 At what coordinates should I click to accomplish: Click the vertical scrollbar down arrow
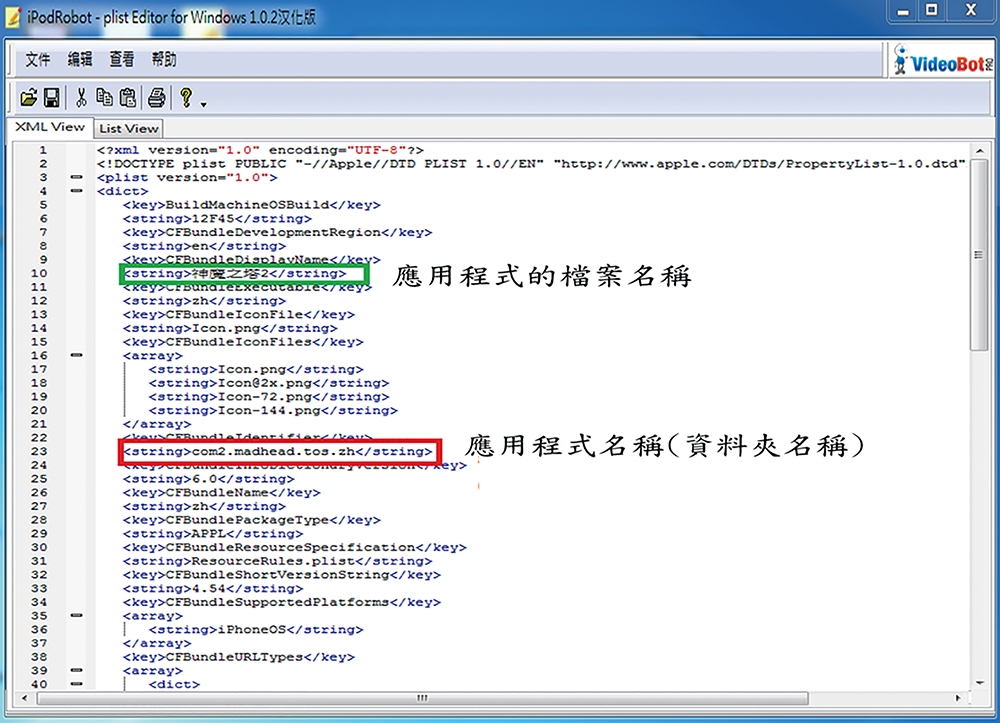click(x=980, y=683)
